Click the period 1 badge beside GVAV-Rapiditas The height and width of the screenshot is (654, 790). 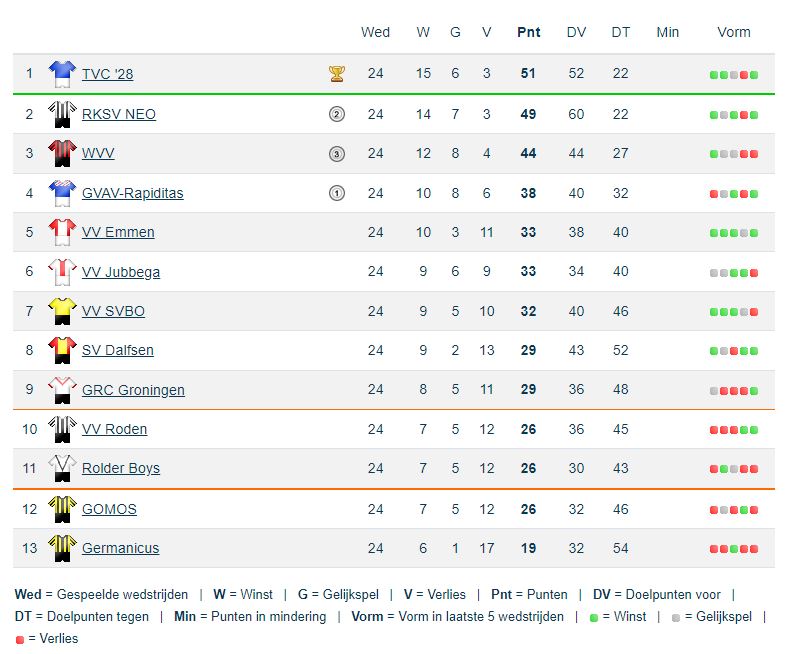337,193
